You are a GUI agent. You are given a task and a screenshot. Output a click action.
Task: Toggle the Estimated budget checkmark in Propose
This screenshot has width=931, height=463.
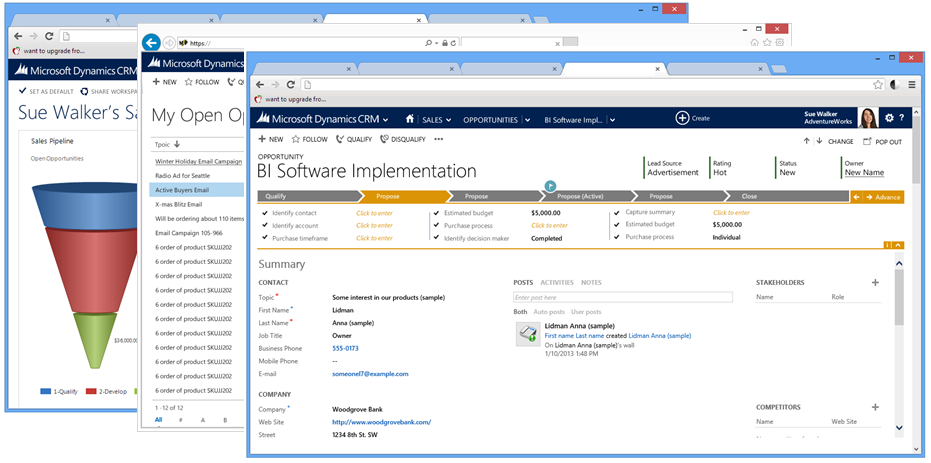436,213
